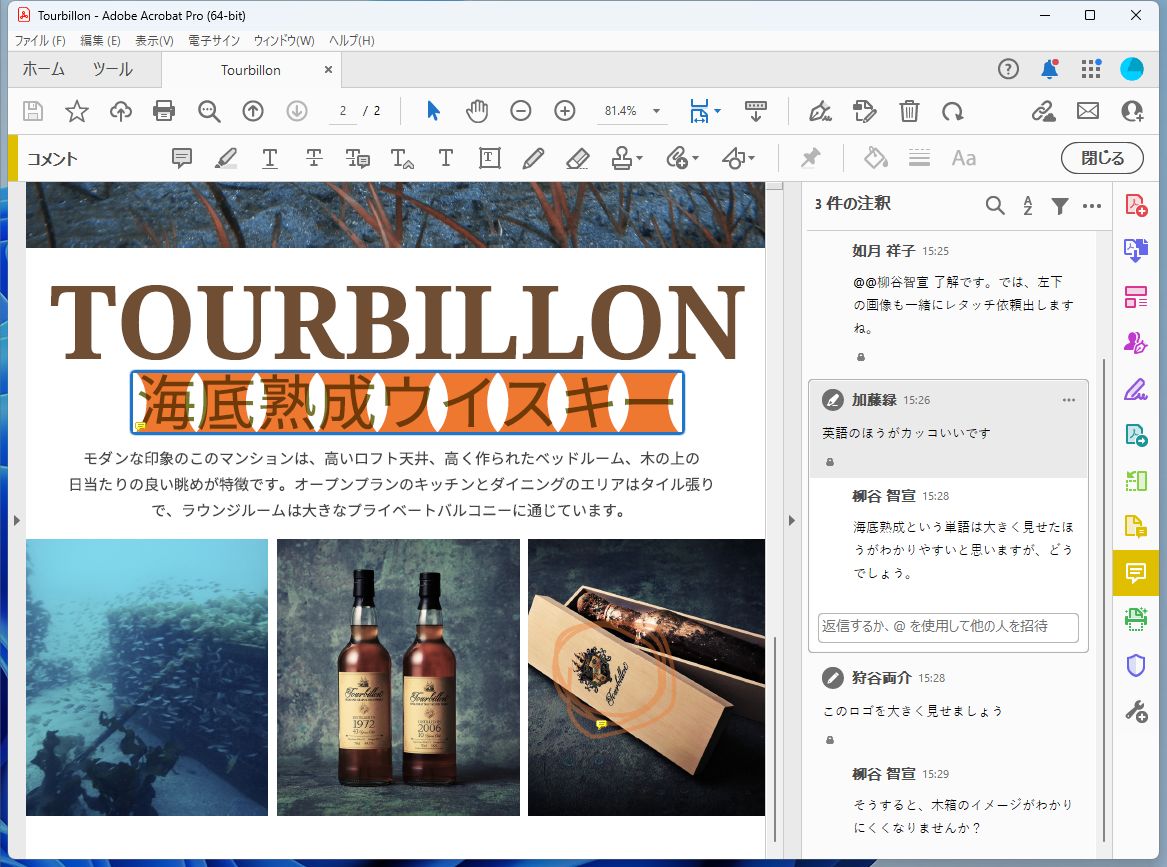Select the Eraser tool
Image resolution: width=1167 pixels, height=867 pixels.
tap(577, 157)
